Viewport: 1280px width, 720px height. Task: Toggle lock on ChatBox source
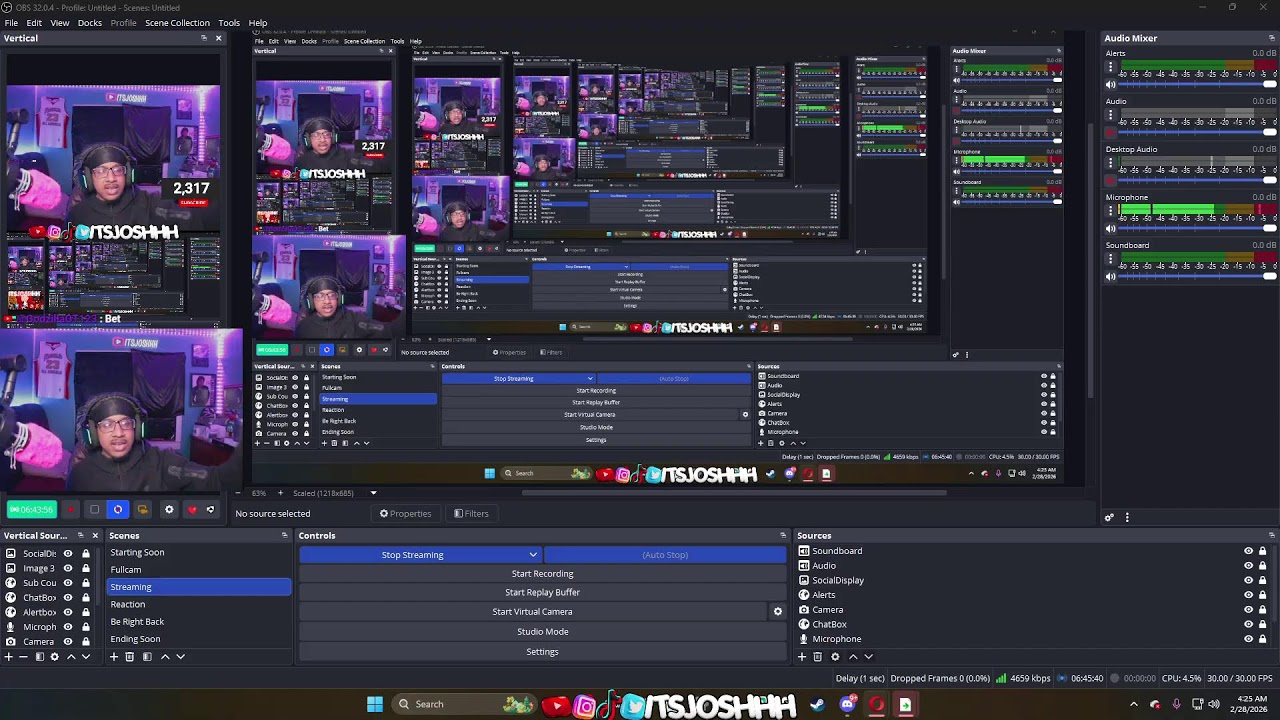pos(1262,624)
